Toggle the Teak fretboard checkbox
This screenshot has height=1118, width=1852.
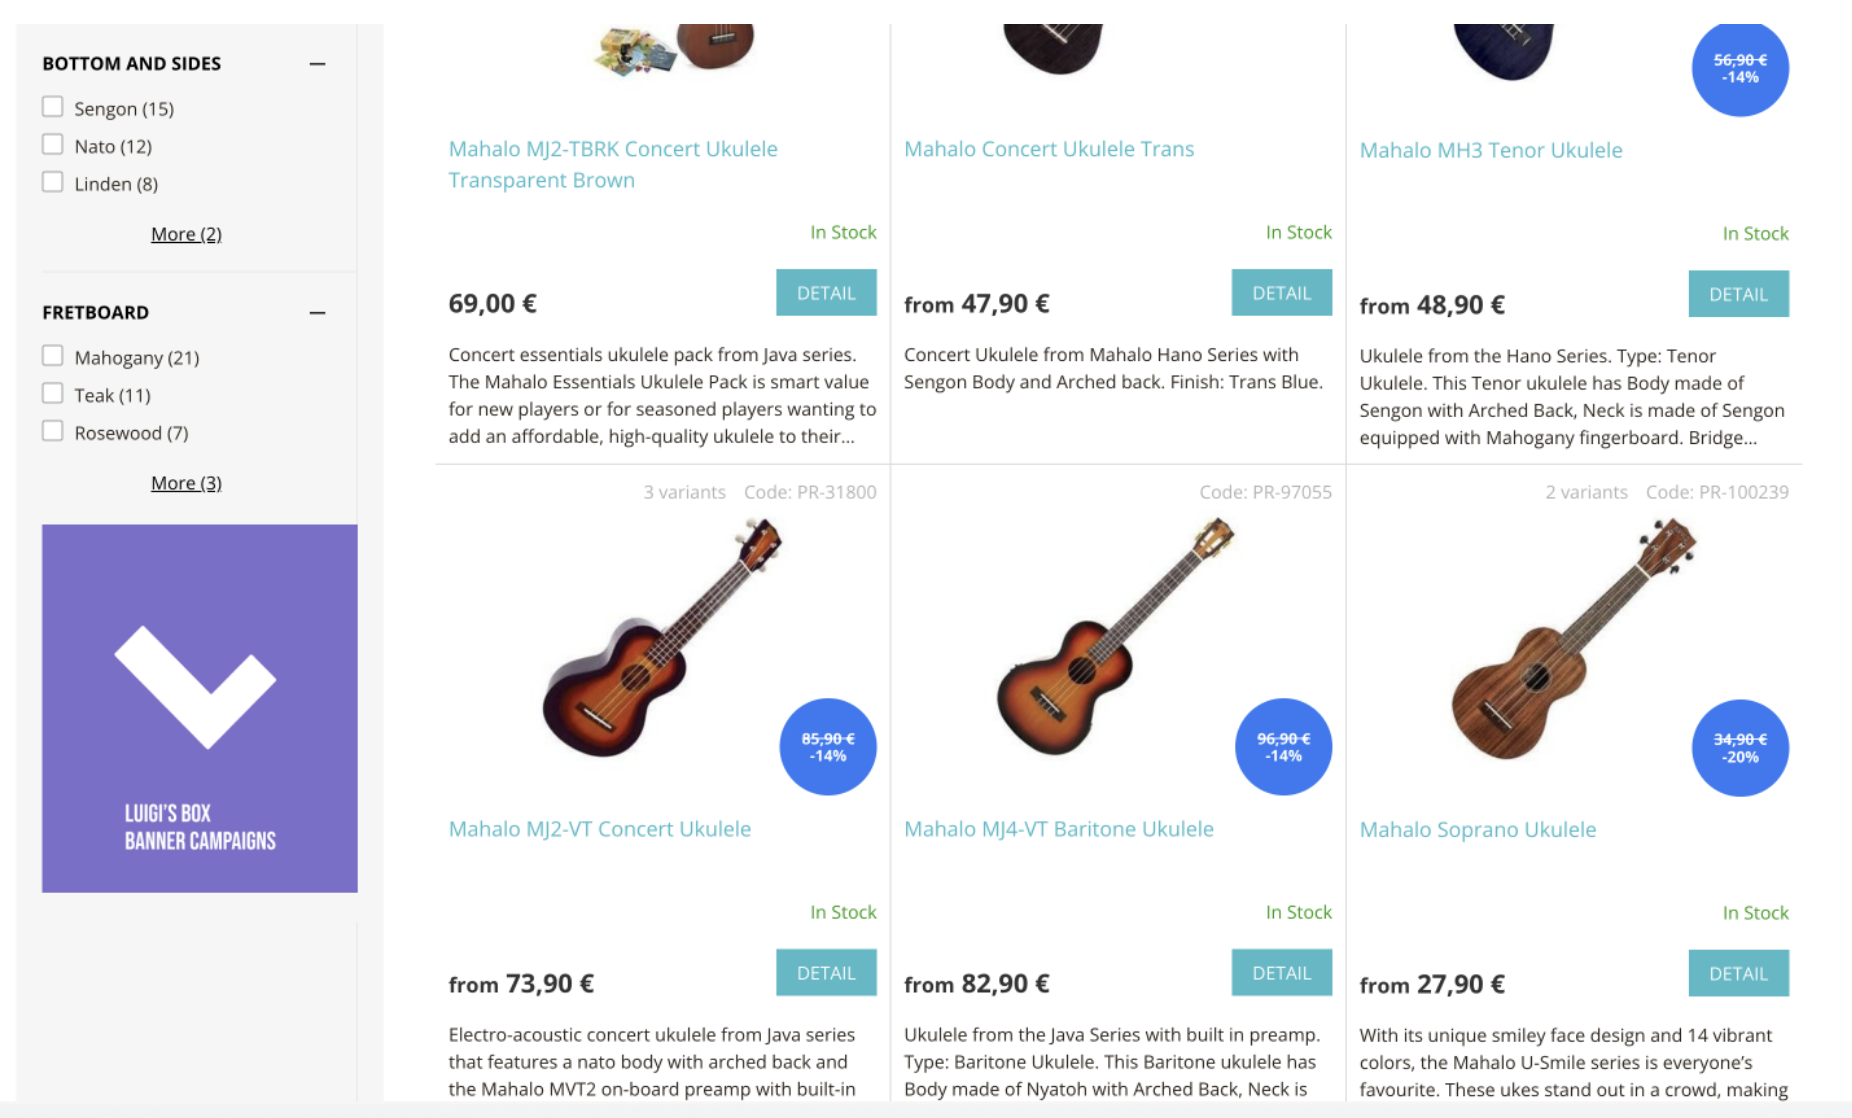click(53, 394)
